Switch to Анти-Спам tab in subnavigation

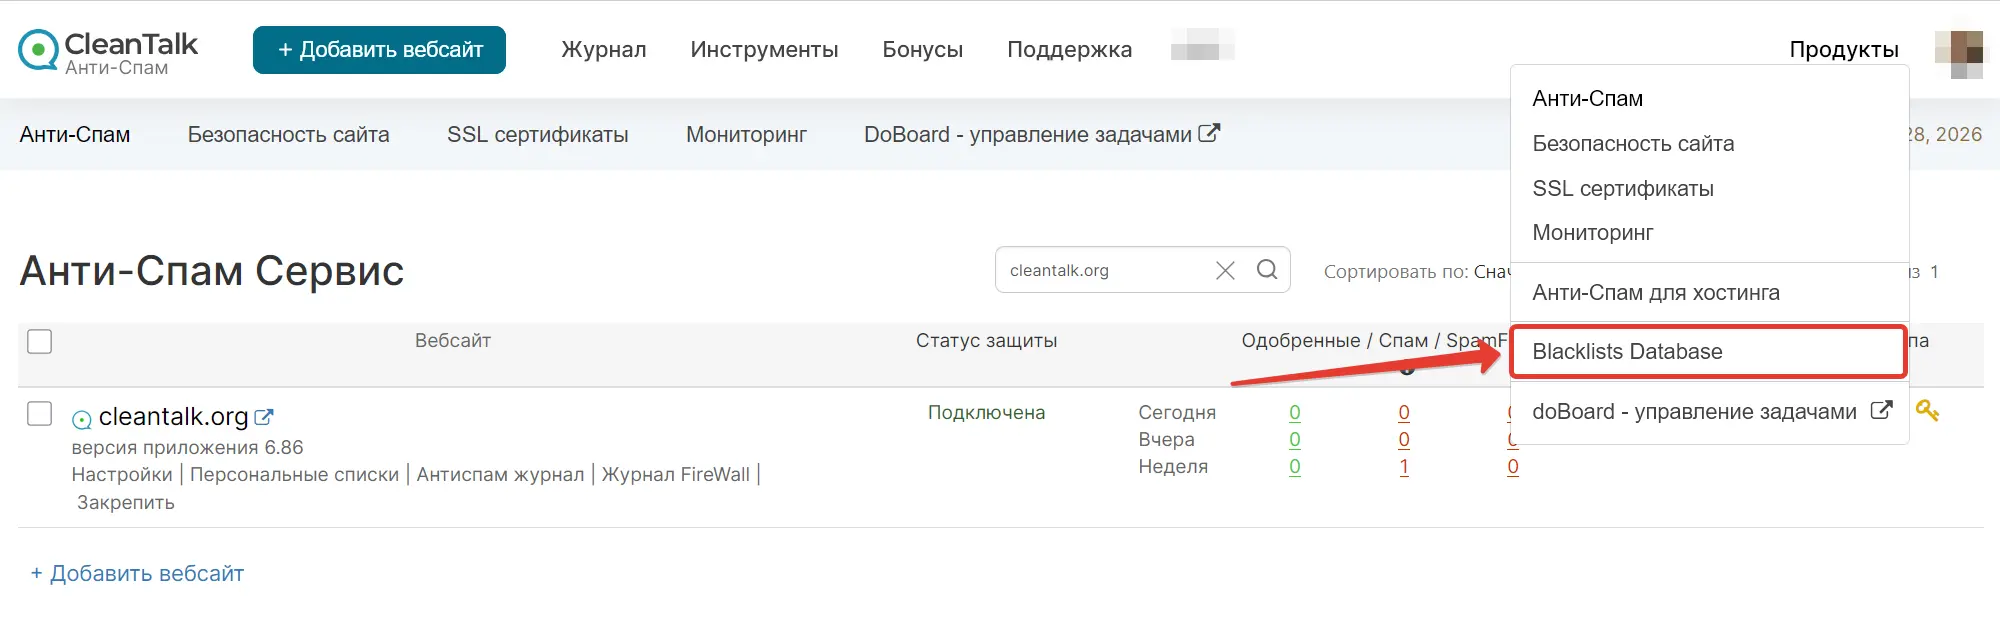pyautogui.click(x=75, y=135)
